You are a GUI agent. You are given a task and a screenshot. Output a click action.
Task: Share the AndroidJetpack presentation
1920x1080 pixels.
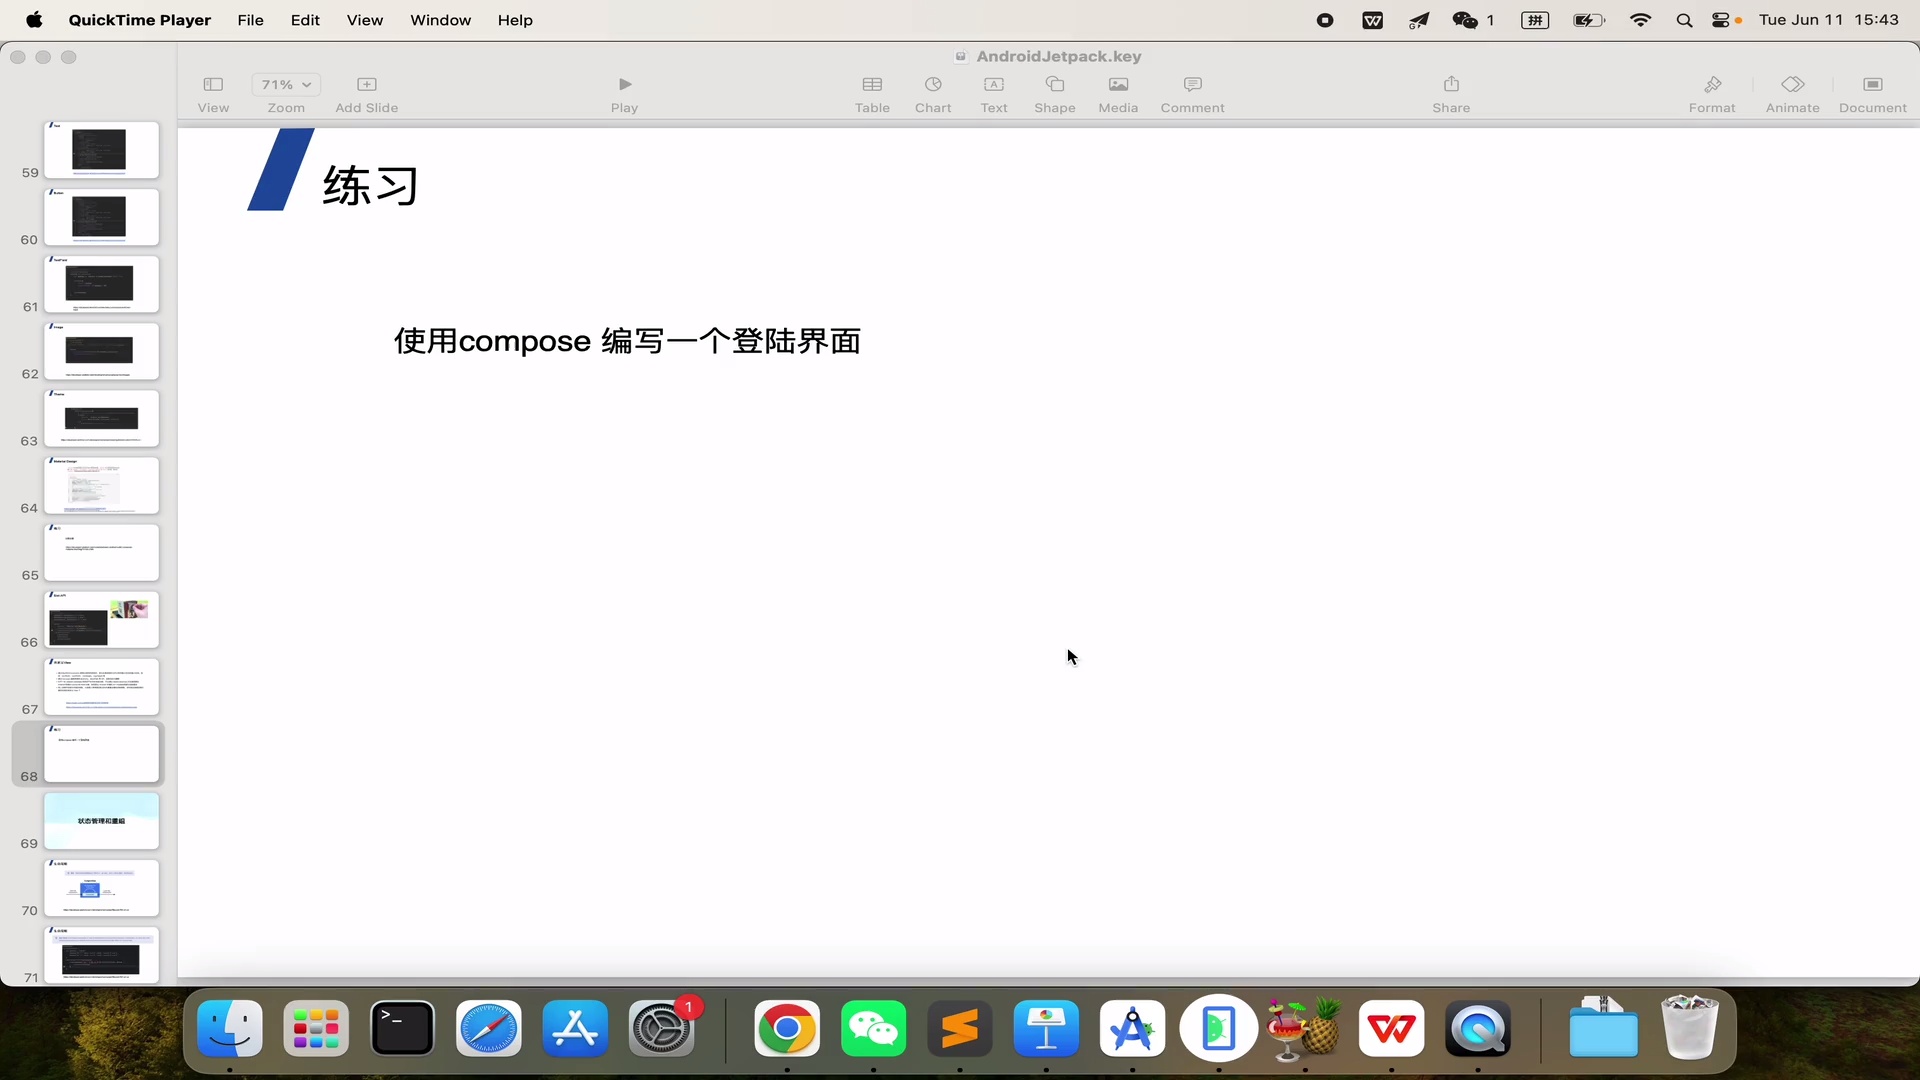pyautogui.click(x=1451, y=93)
